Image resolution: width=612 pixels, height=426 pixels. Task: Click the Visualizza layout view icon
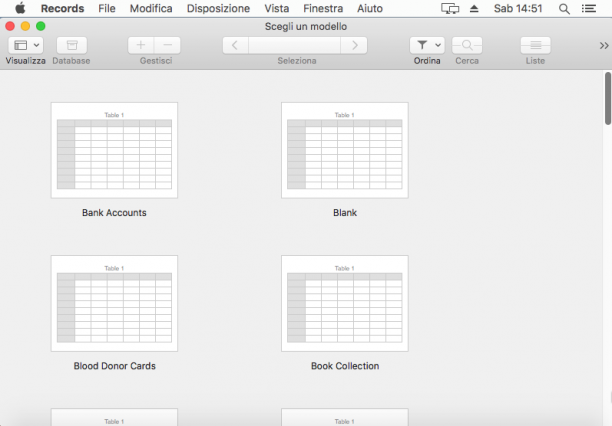click(x=21, y=45)
